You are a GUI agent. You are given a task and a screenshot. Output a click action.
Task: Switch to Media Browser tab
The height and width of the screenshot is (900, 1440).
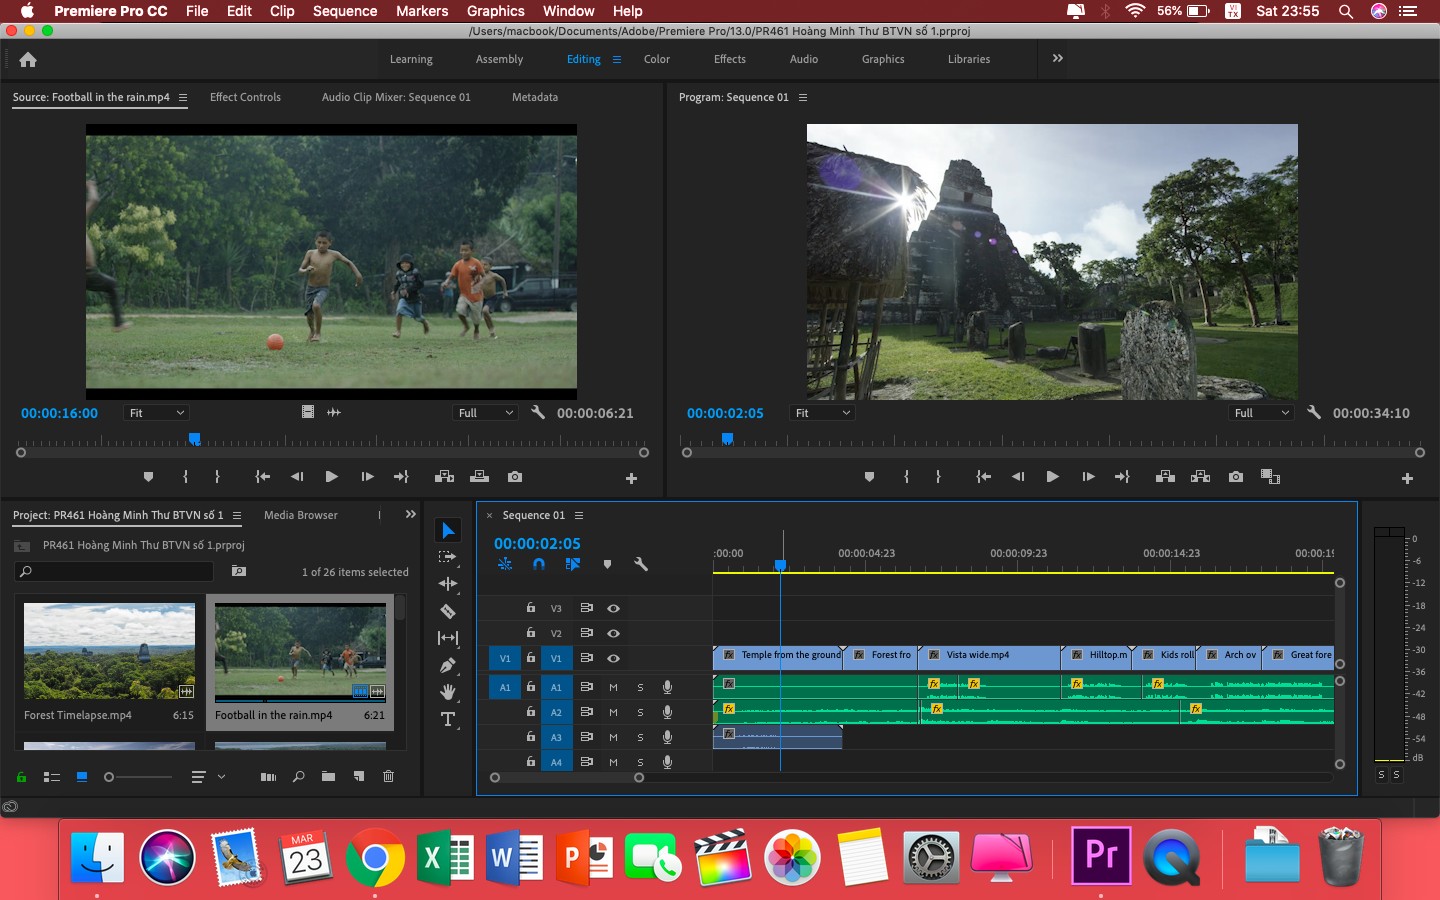(x=301, y=515)
